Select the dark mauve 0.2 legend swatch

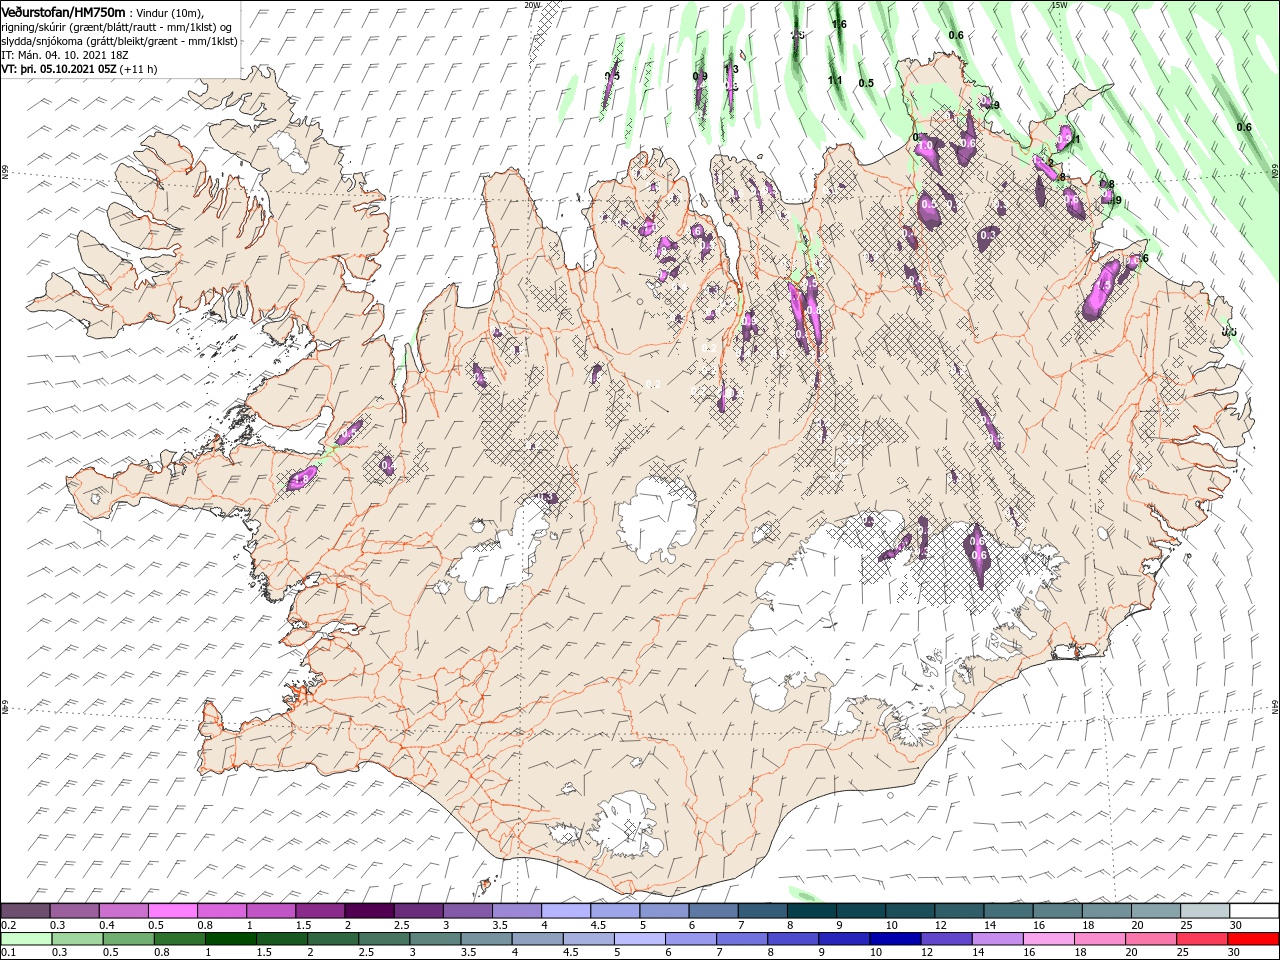pyautogui.click(x=25, y=911)
